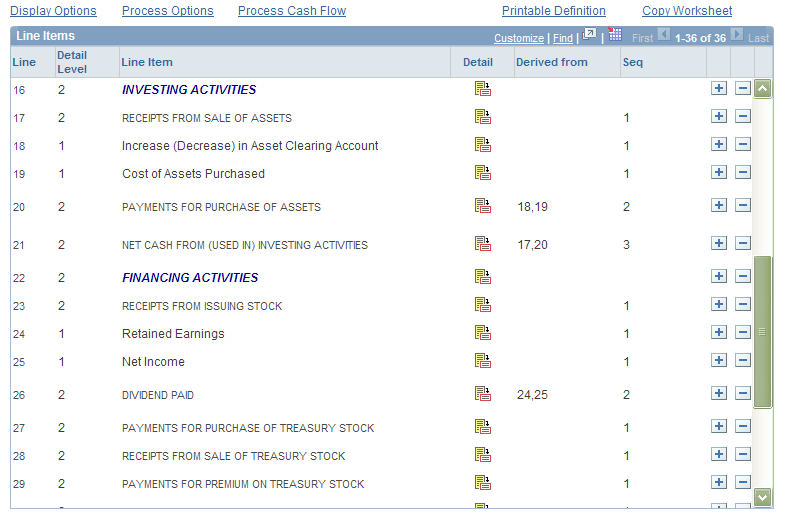Open the Process Options link

168,11
